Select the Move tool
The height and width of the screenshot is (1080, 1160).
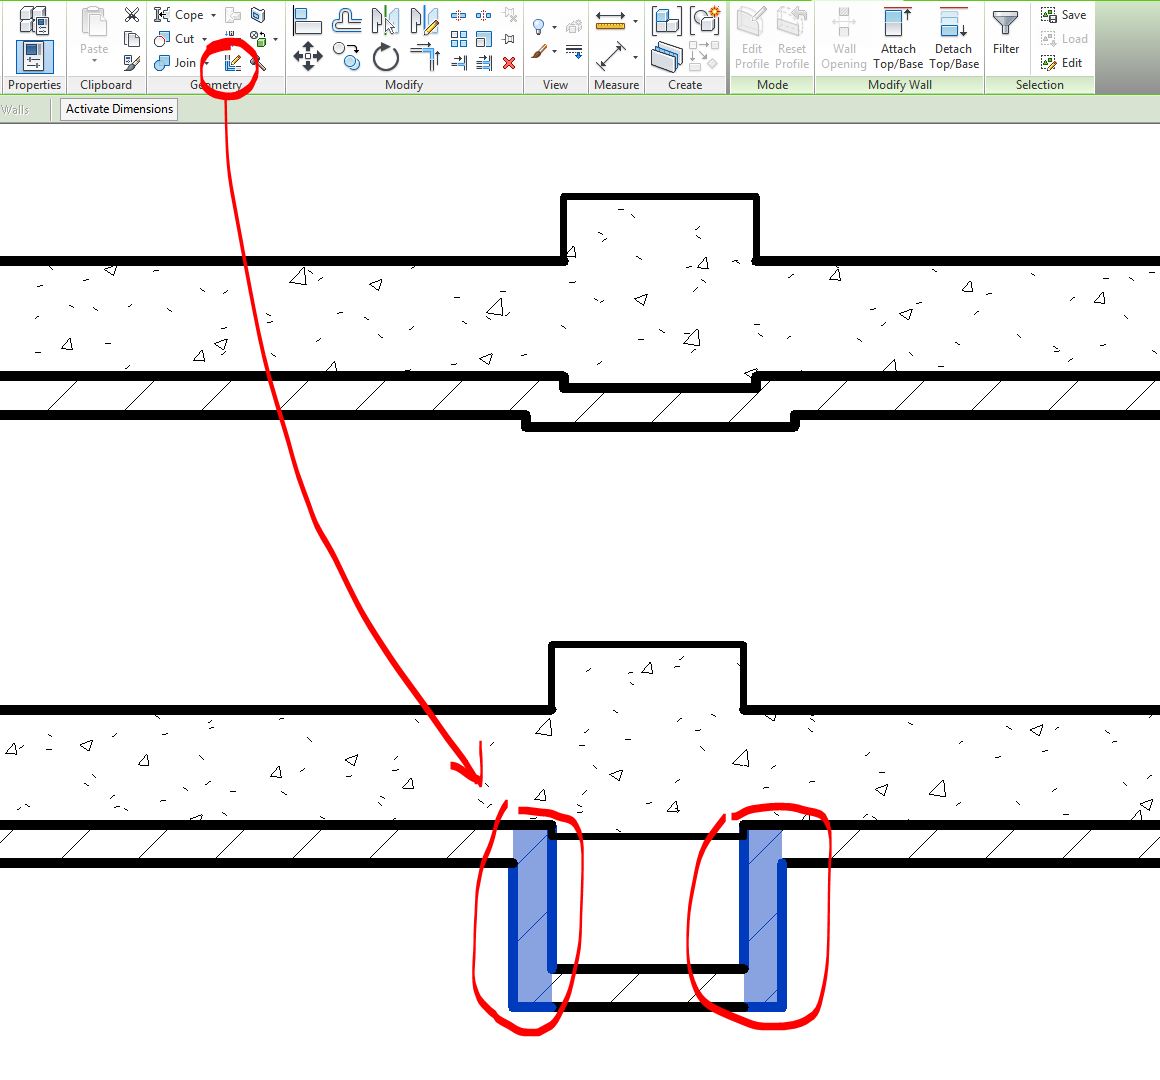[x=307, y=57]
